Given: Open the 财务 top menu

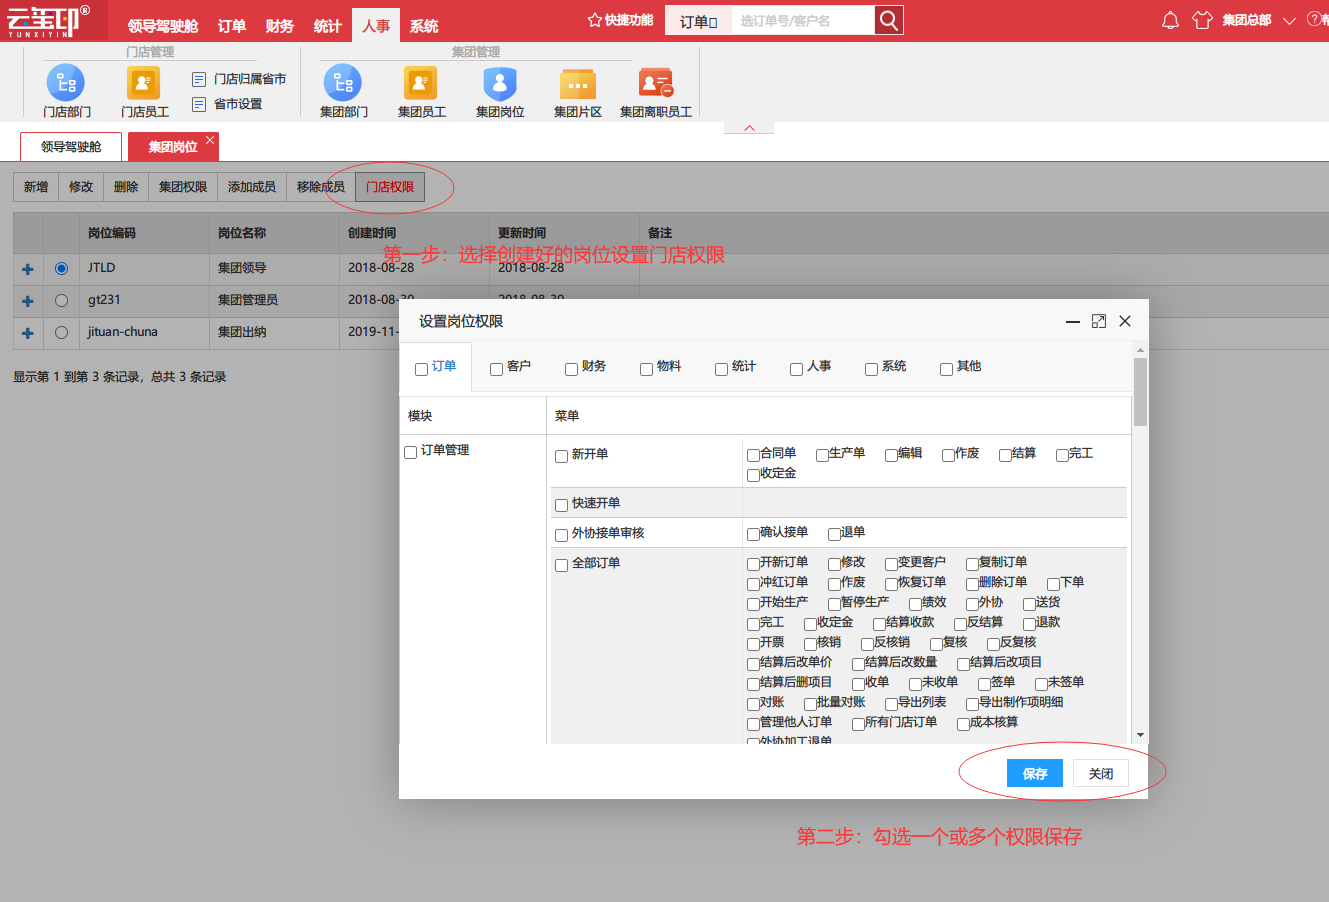Looking at the screenshot, I should 280,26.
